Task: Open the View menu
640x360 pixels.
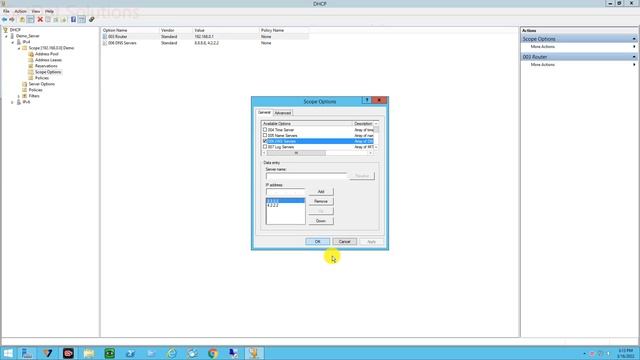Action: [36, 11]
